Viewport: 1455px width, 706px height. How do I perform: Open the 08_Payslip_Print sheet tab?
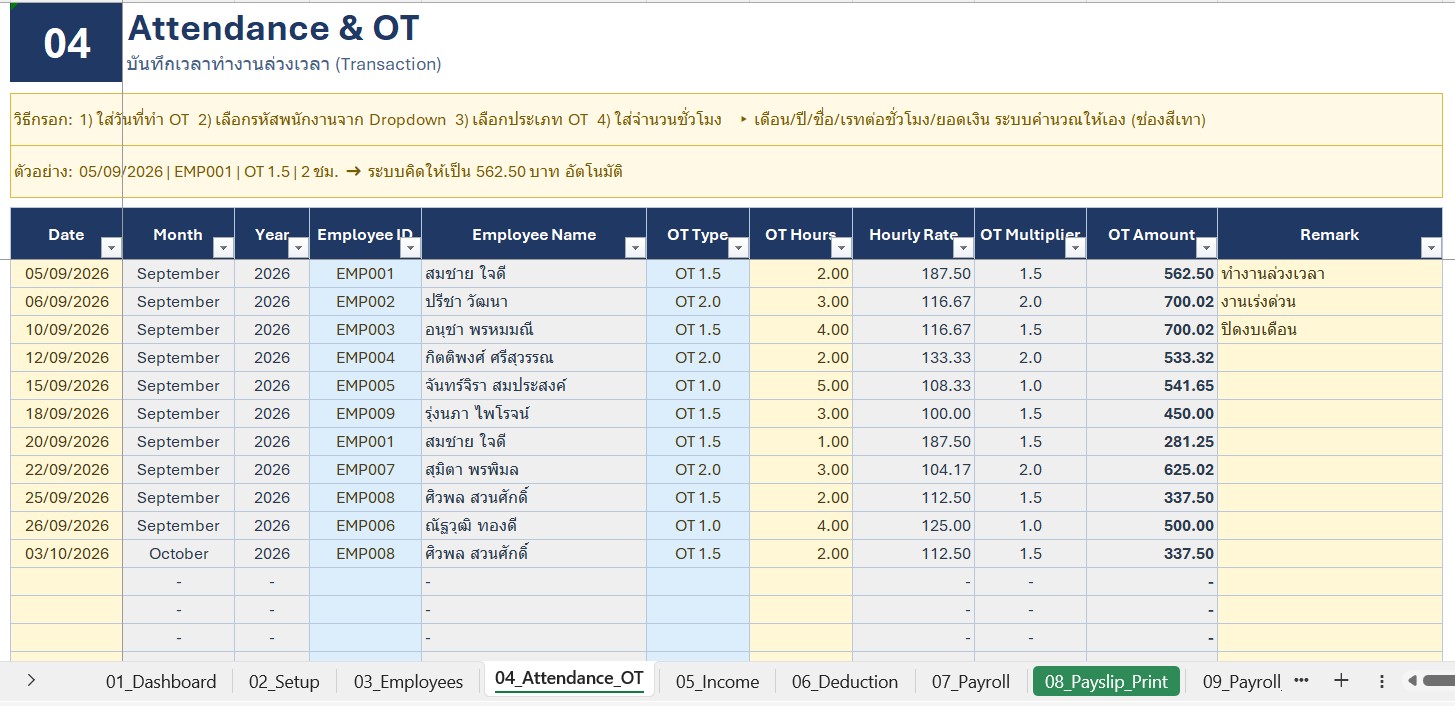(x=1106, y=682)
